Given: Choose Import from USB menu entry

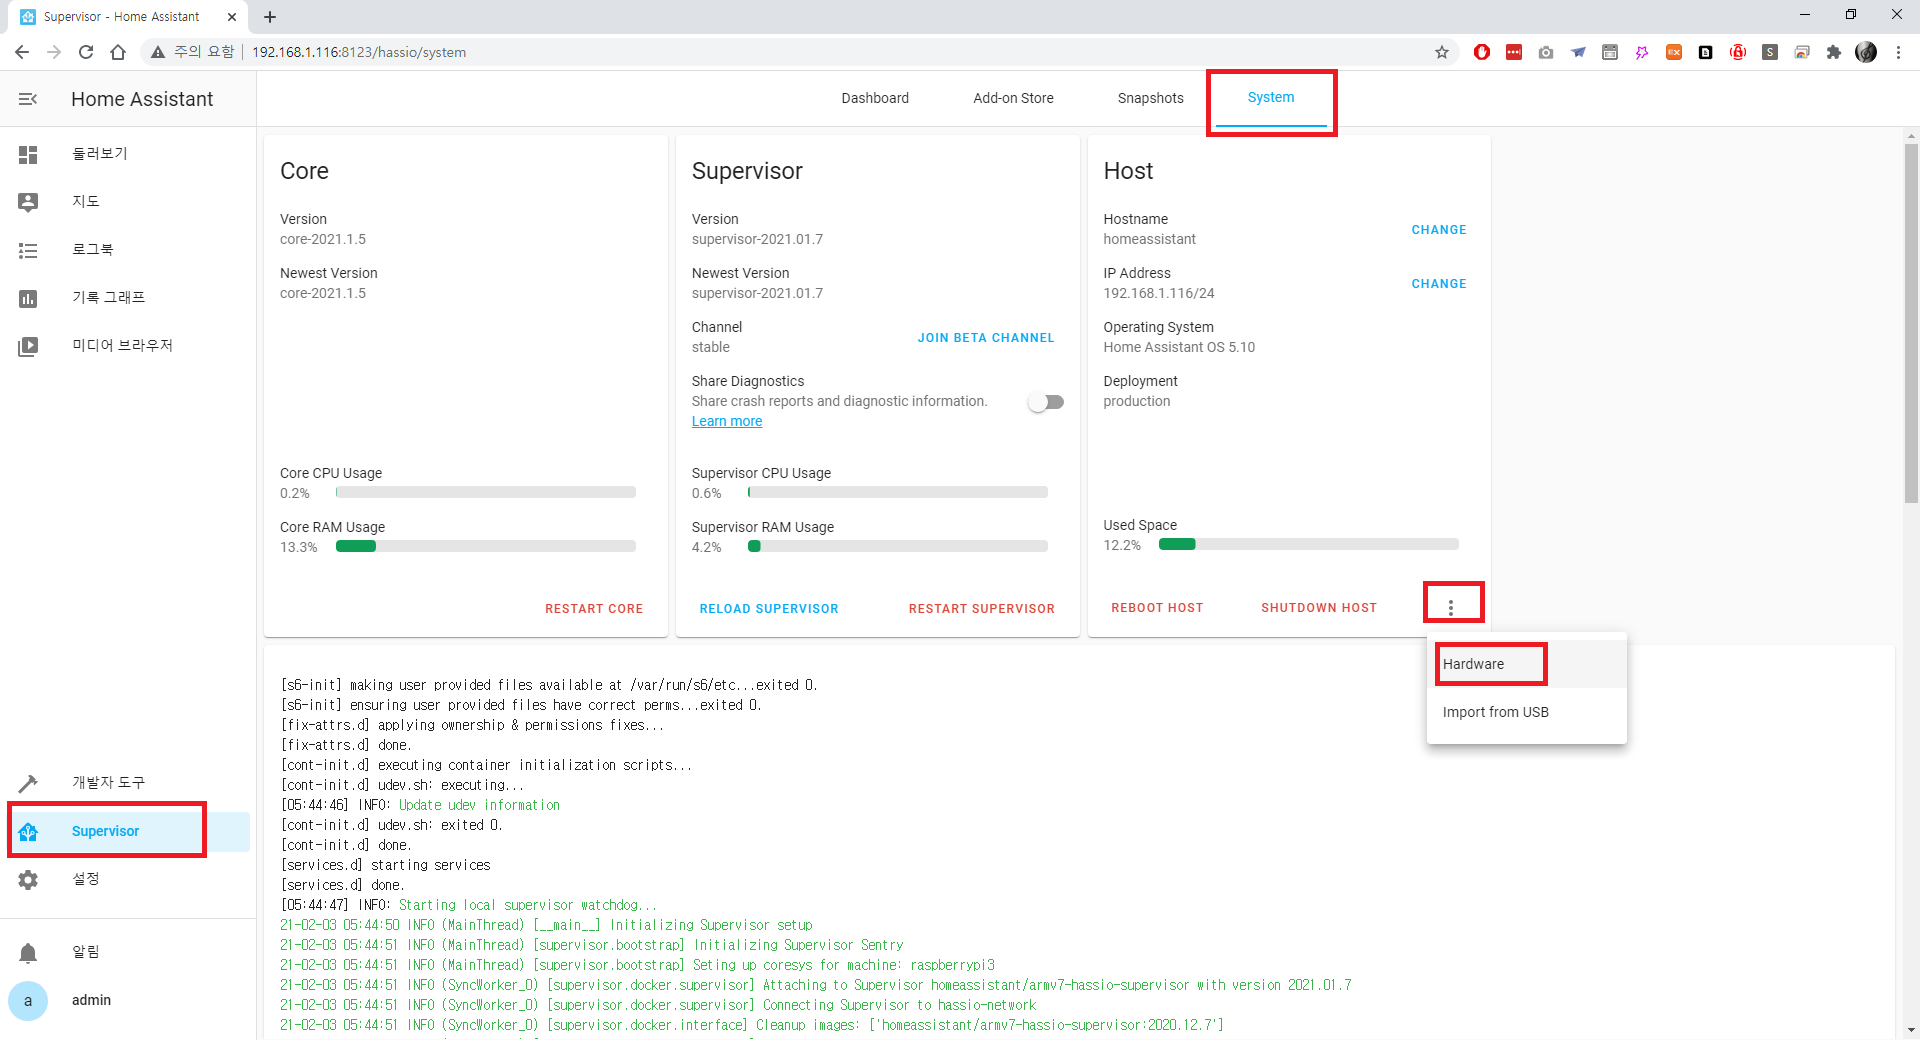Looking at the screenshot, I should 1527,712.
